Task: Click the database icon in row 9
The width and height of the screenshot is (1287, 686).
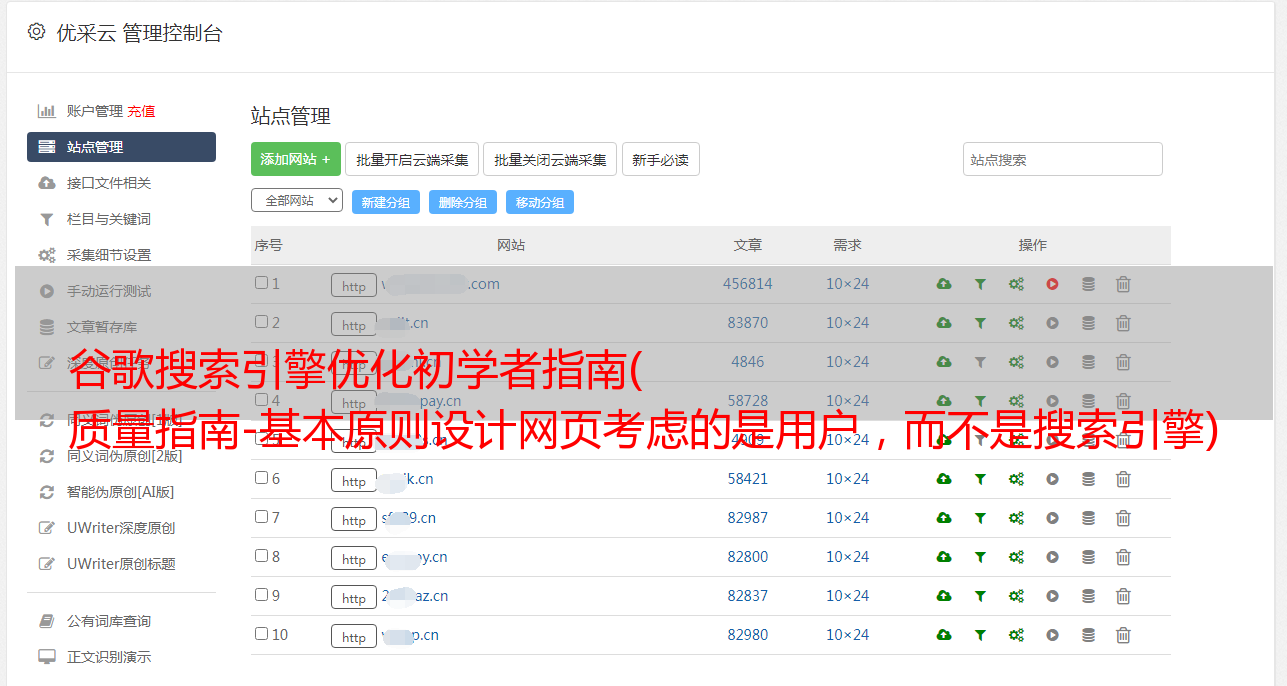Action: coord(1088,596)
